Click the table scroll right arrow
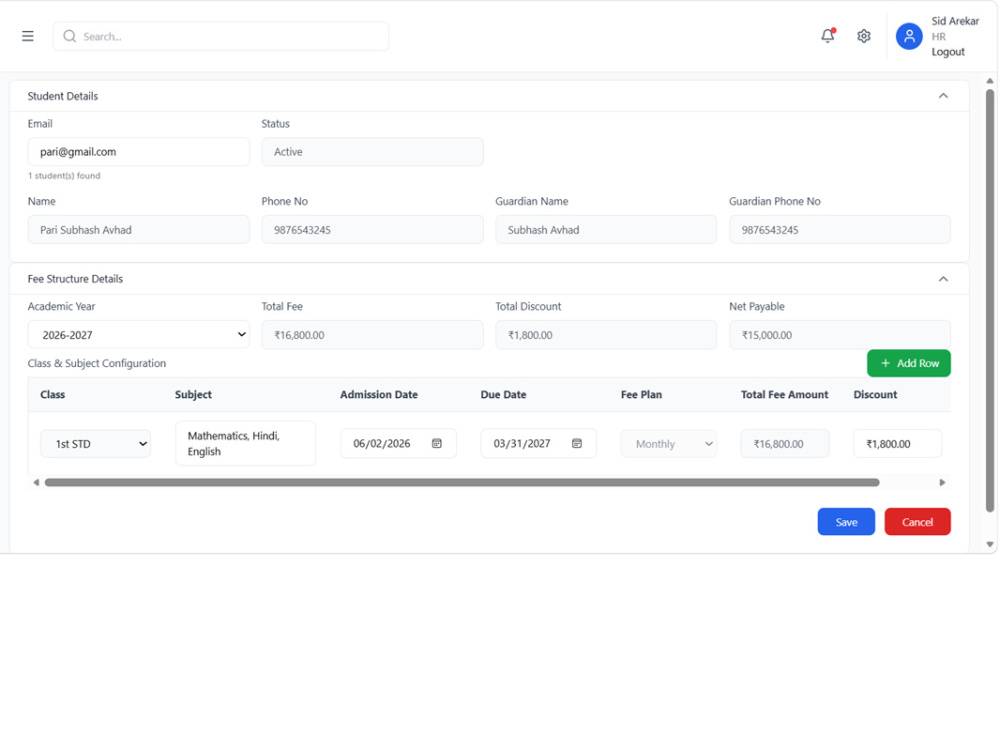This screenshot has width=1000, height=750. (x=943, y=483)
